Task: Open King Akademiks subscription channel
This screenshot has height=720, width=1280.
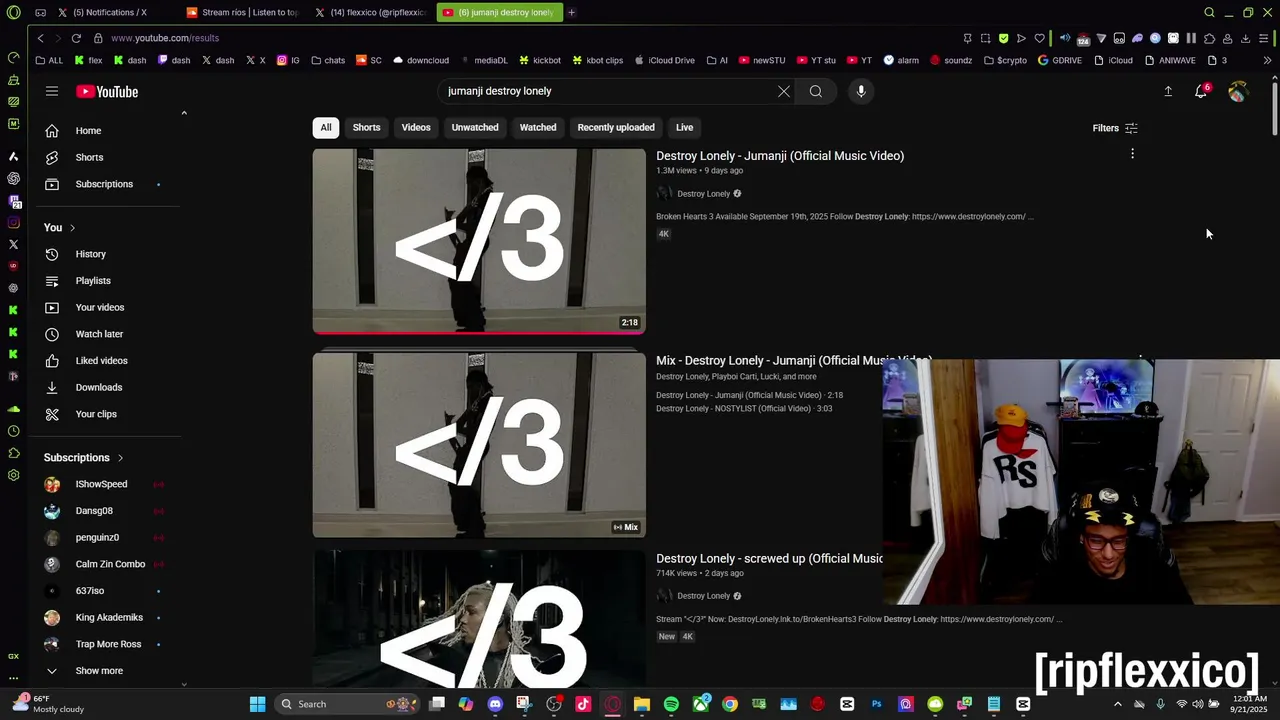Action: tap(108, 618)
